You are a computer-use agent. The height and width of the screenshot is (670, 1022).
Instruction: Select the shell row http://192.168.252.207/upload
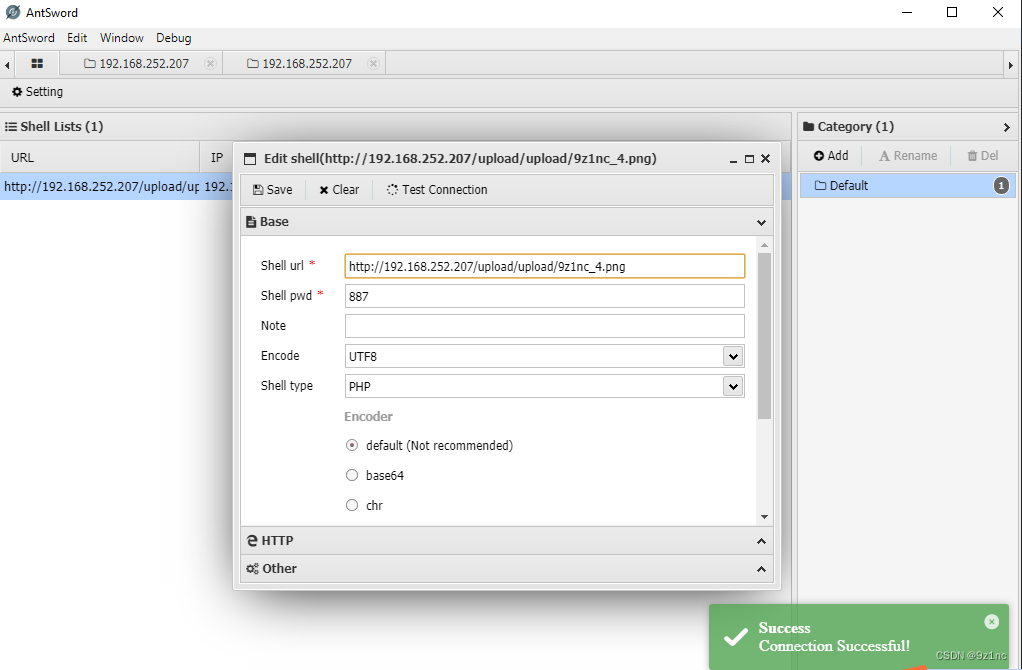pos(116,186)
